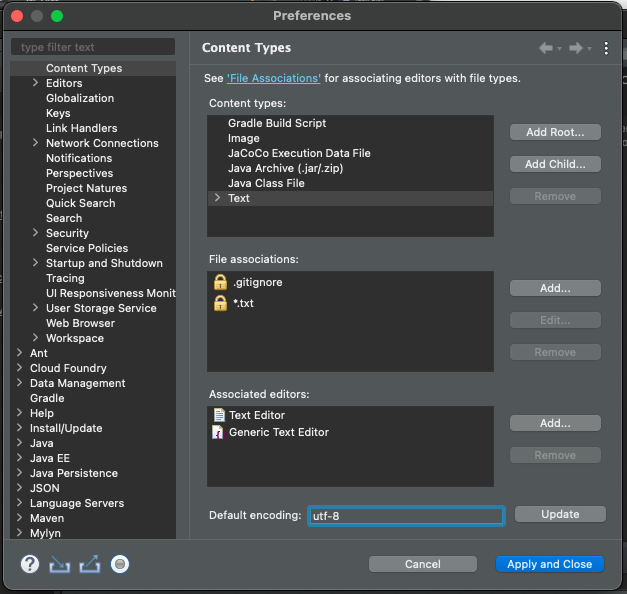Open the 'File Associations' link
The image size is (627, 594).
pos(274,78)
